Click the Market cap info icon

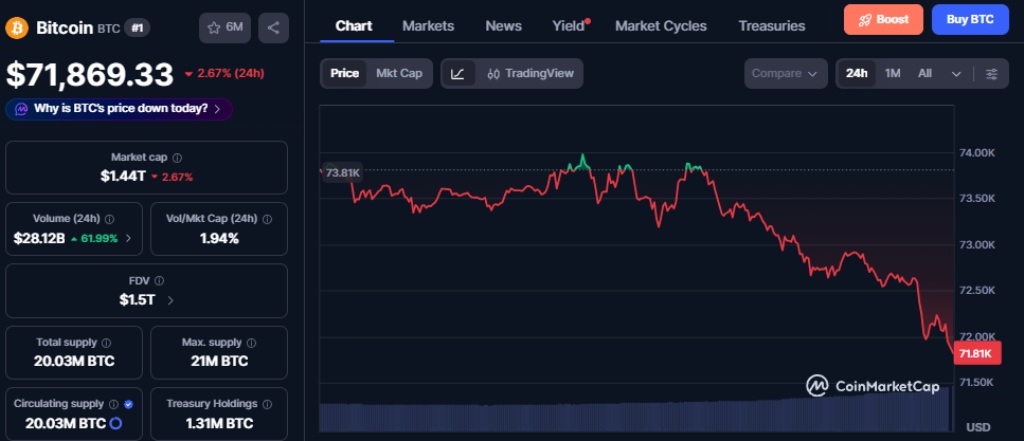178,157
